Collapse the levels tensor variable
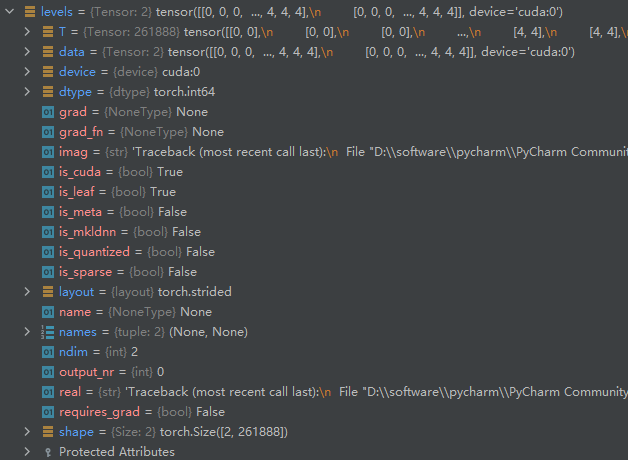Screen dimensions: 628x460 (10, 12)
